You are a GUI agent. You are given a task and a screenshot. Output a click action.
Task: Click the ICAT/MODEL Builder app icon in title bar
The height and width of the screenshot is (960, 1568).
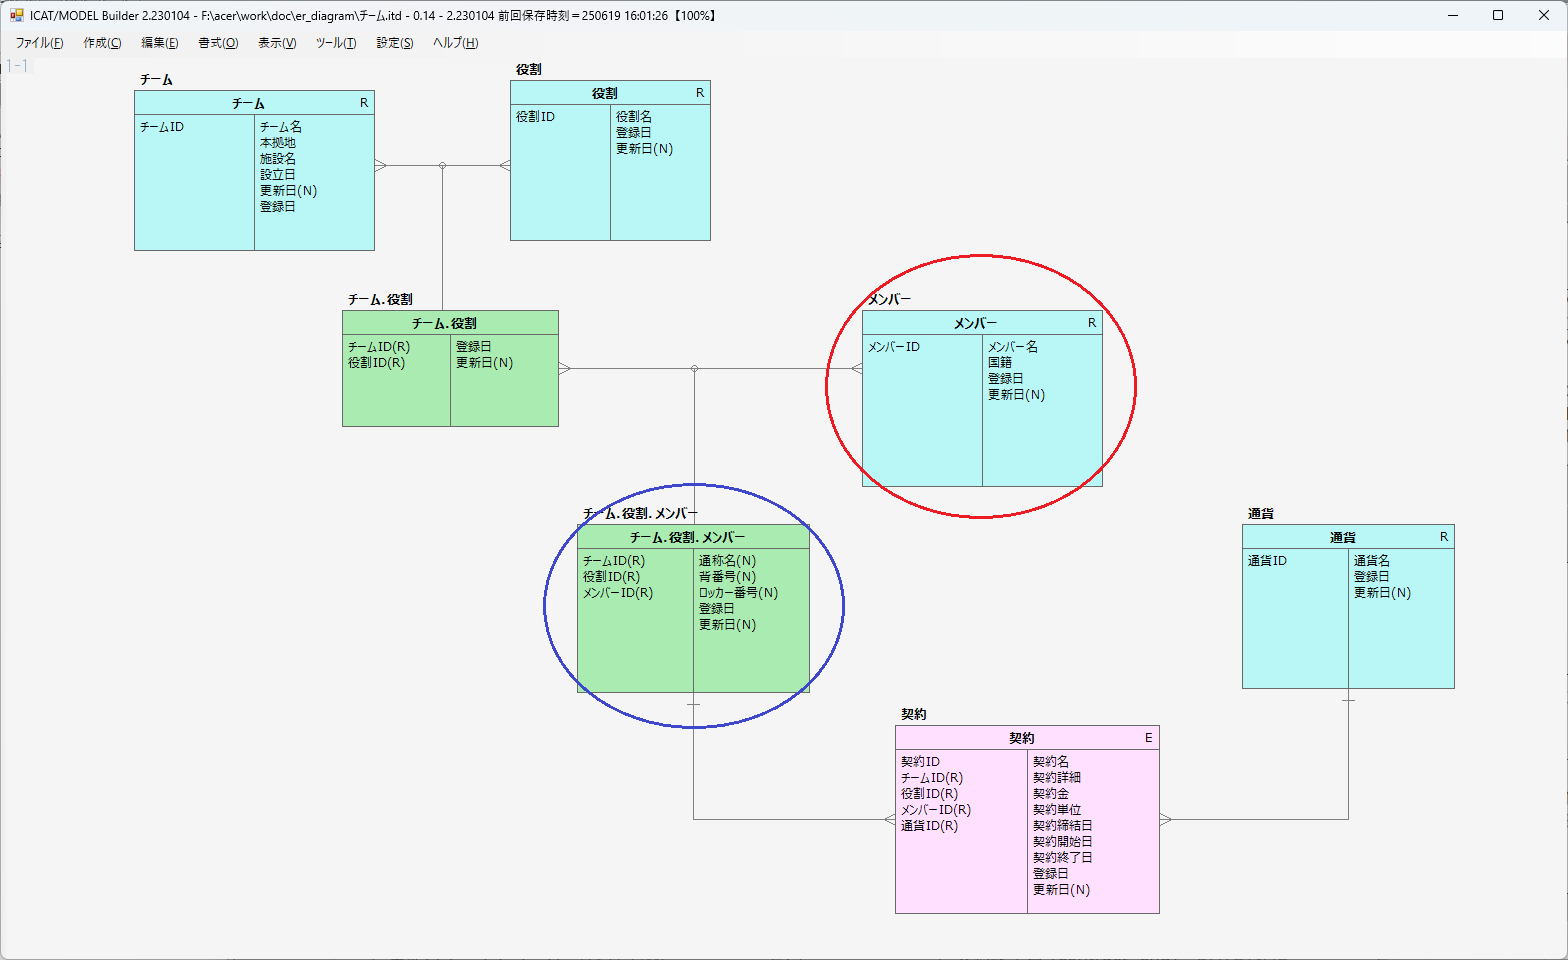(x=17, y=15)
